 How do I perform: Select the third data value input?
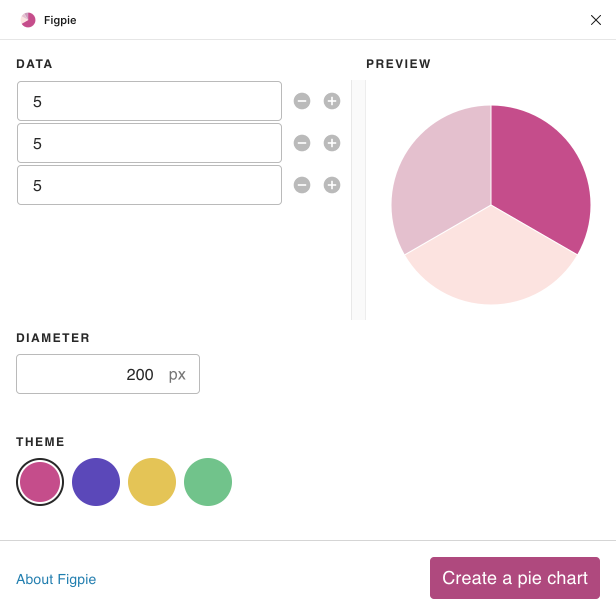pos(149,185)
